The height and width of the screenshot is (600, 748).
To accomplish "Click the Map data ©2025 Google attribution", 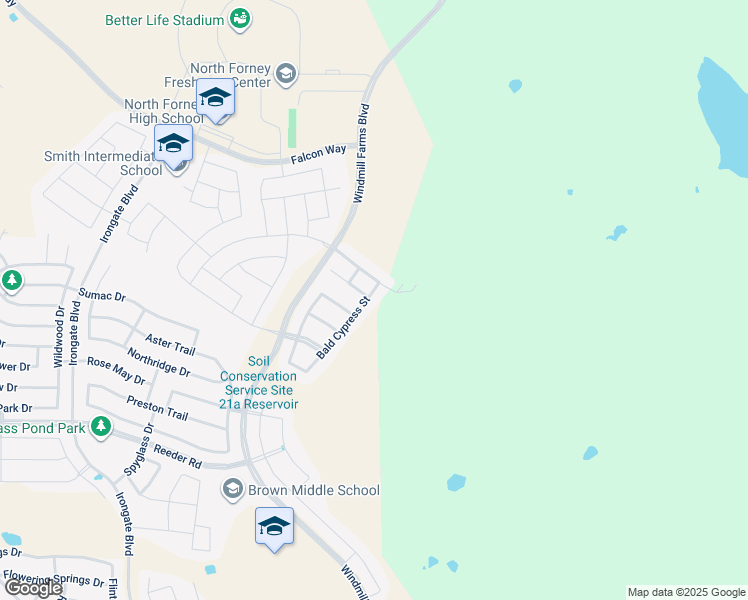I will tap(686, 592).
